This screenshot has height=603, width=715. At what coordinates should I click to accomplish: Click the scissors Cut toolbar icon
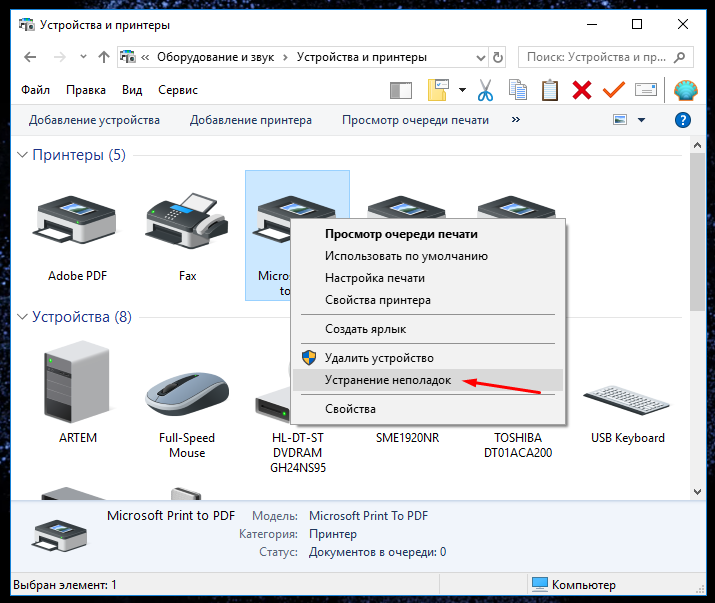point(485,90)
